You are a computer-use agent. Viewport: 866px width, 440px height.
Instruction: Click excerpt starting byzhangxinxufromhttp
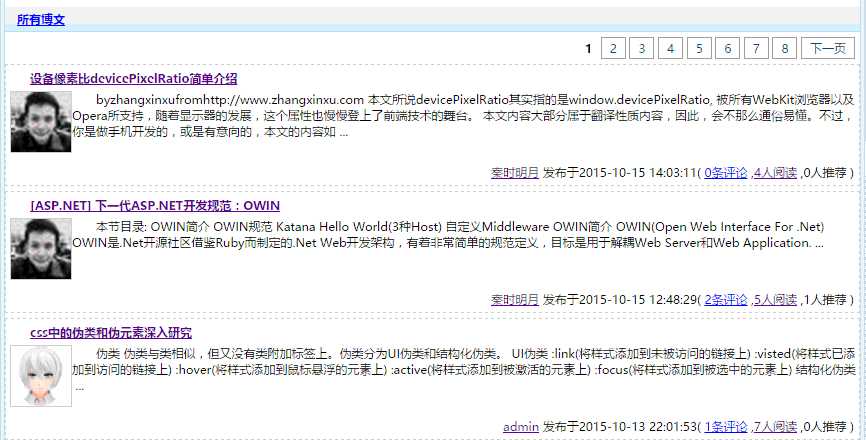pos(463,116)
